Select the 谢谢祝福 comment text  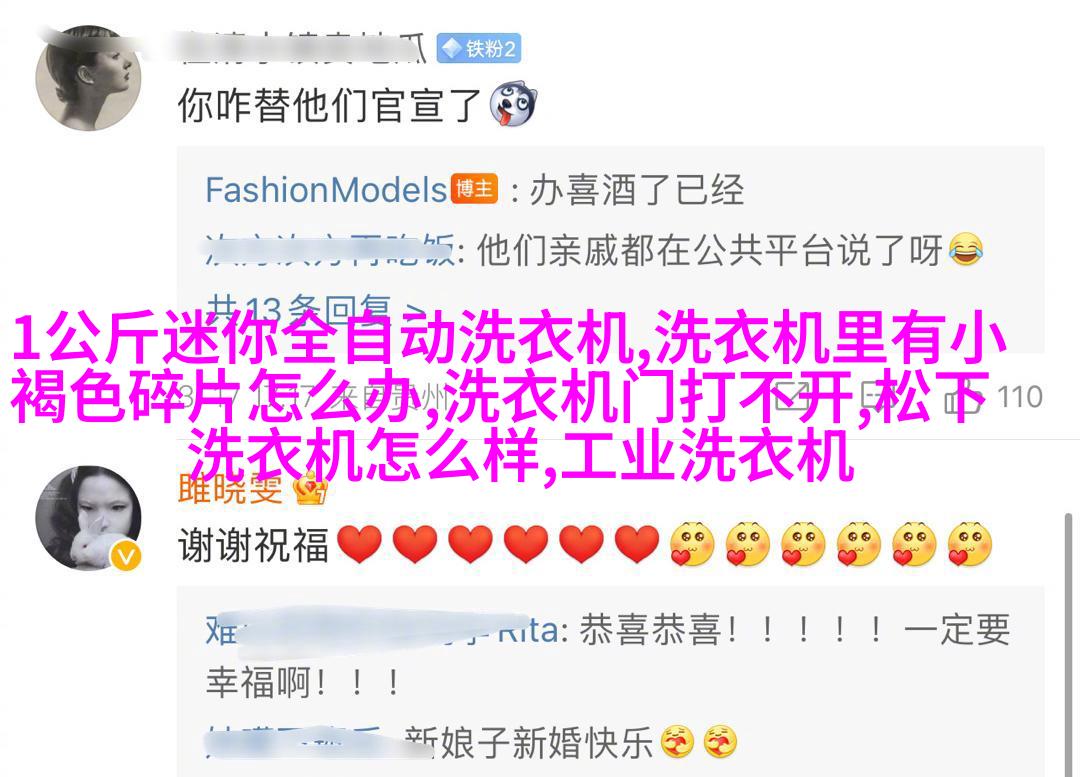pyautogui.click(x=253, y=545)
